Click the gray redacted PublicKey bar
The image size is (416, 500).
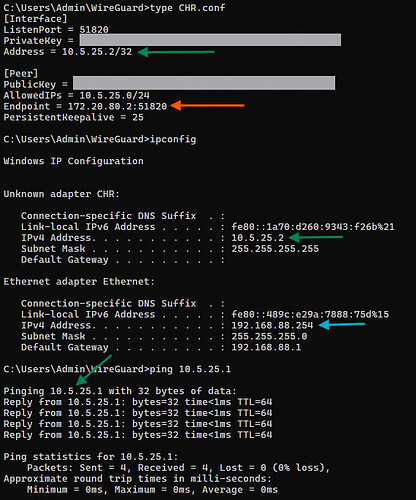204,83
